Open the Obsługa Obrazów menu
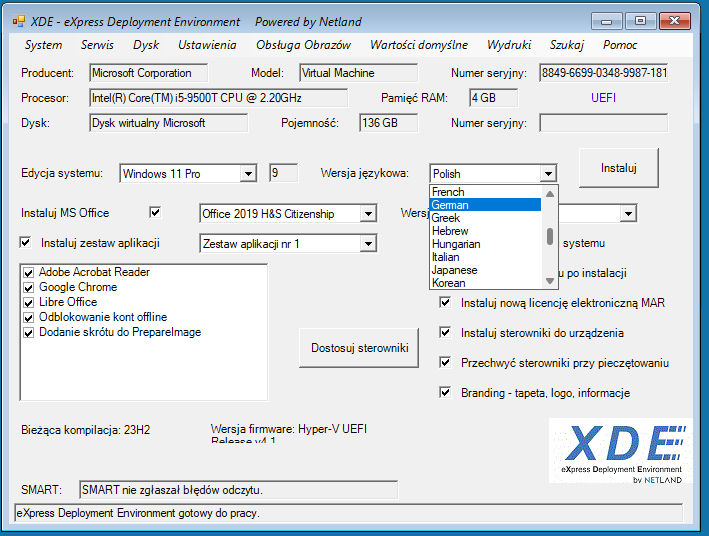The image size is (709, 536). (303, 45)
